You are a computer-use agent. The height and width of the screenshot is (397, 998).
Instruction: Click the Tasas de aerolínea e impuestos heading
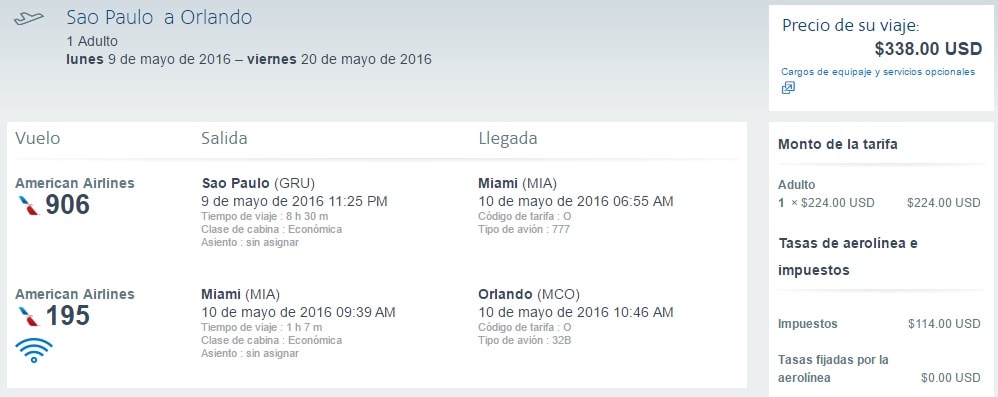848,257
